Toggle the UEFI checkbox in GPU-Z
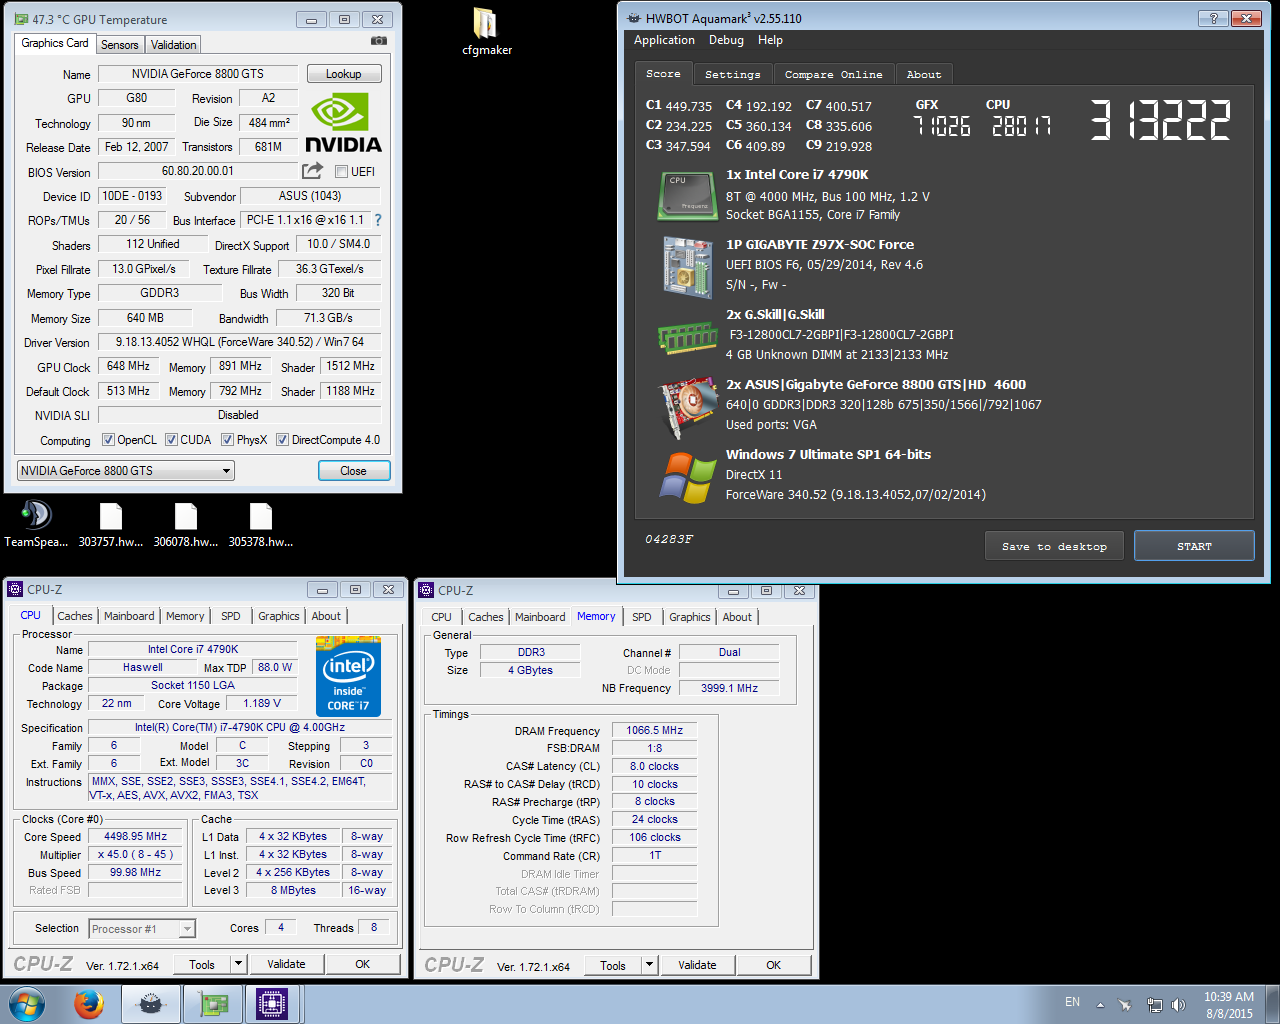The image size is (1280, 1024). coord(341,172)
